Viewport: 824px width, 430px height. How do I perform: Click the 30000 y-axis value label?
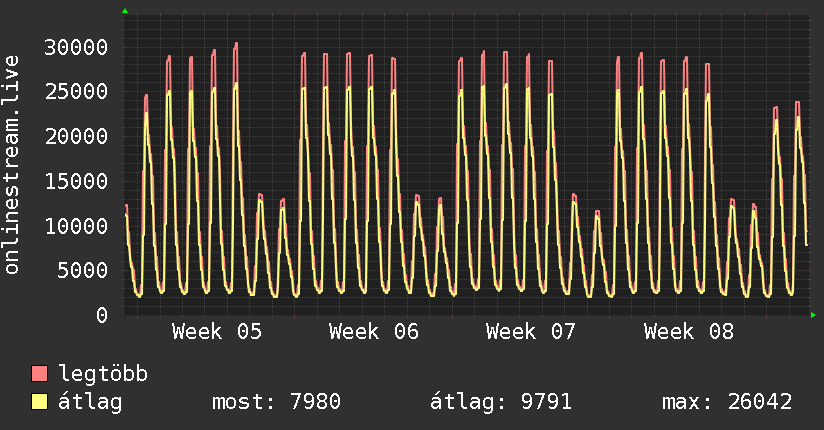78,47
